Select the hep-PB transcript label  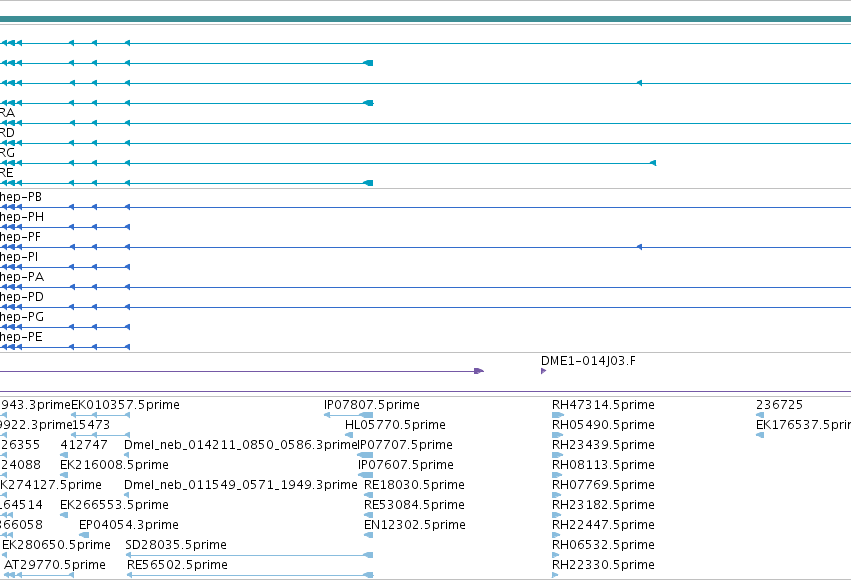tap(21, 197)
